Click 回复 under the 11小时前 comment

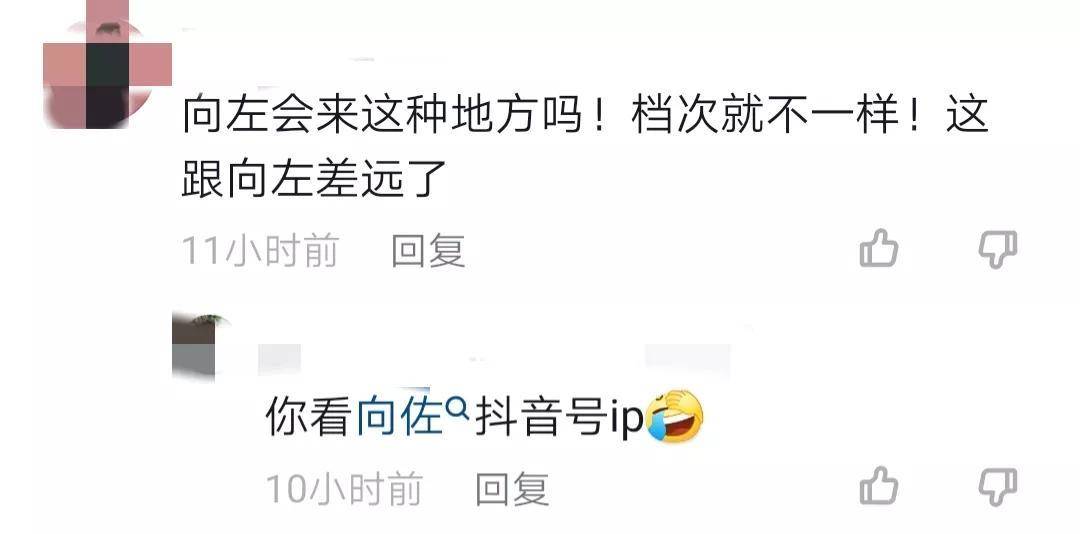tap(428, 251)
